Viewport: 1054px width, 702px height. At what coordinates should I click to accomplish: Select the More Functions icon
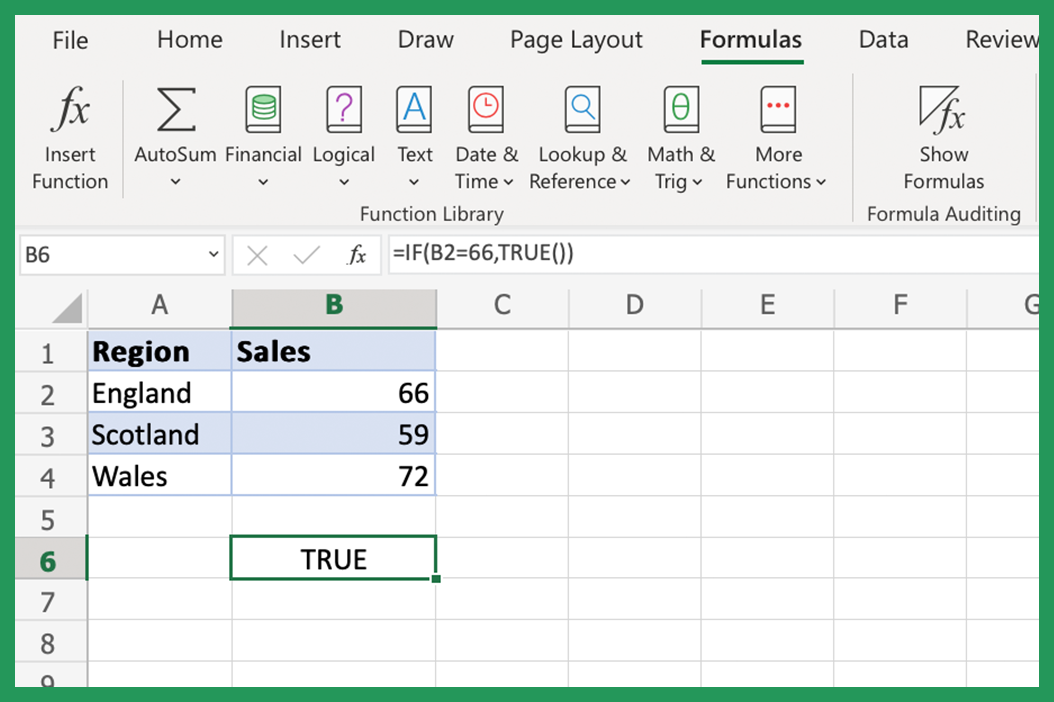[777, 110]
